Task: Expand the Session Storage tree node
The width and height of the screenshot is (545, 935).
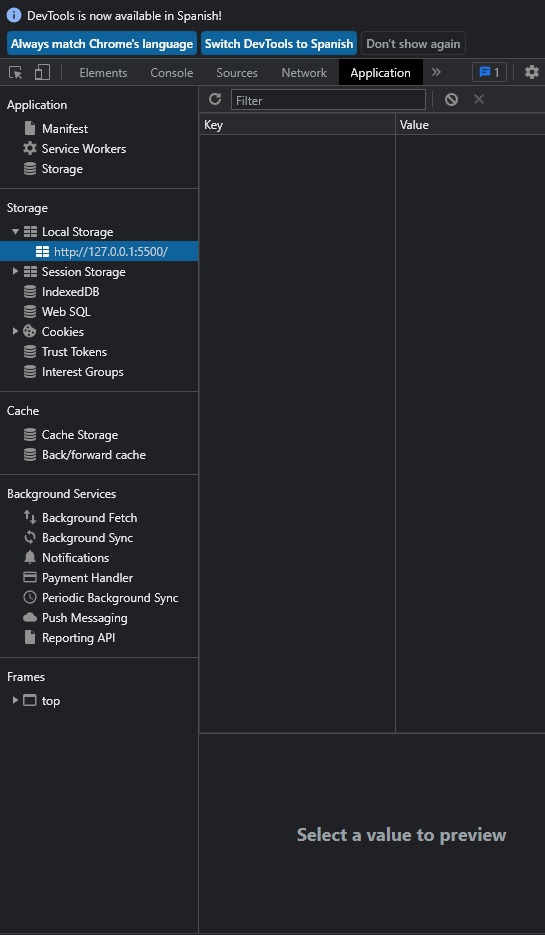Action: point(16,271)
